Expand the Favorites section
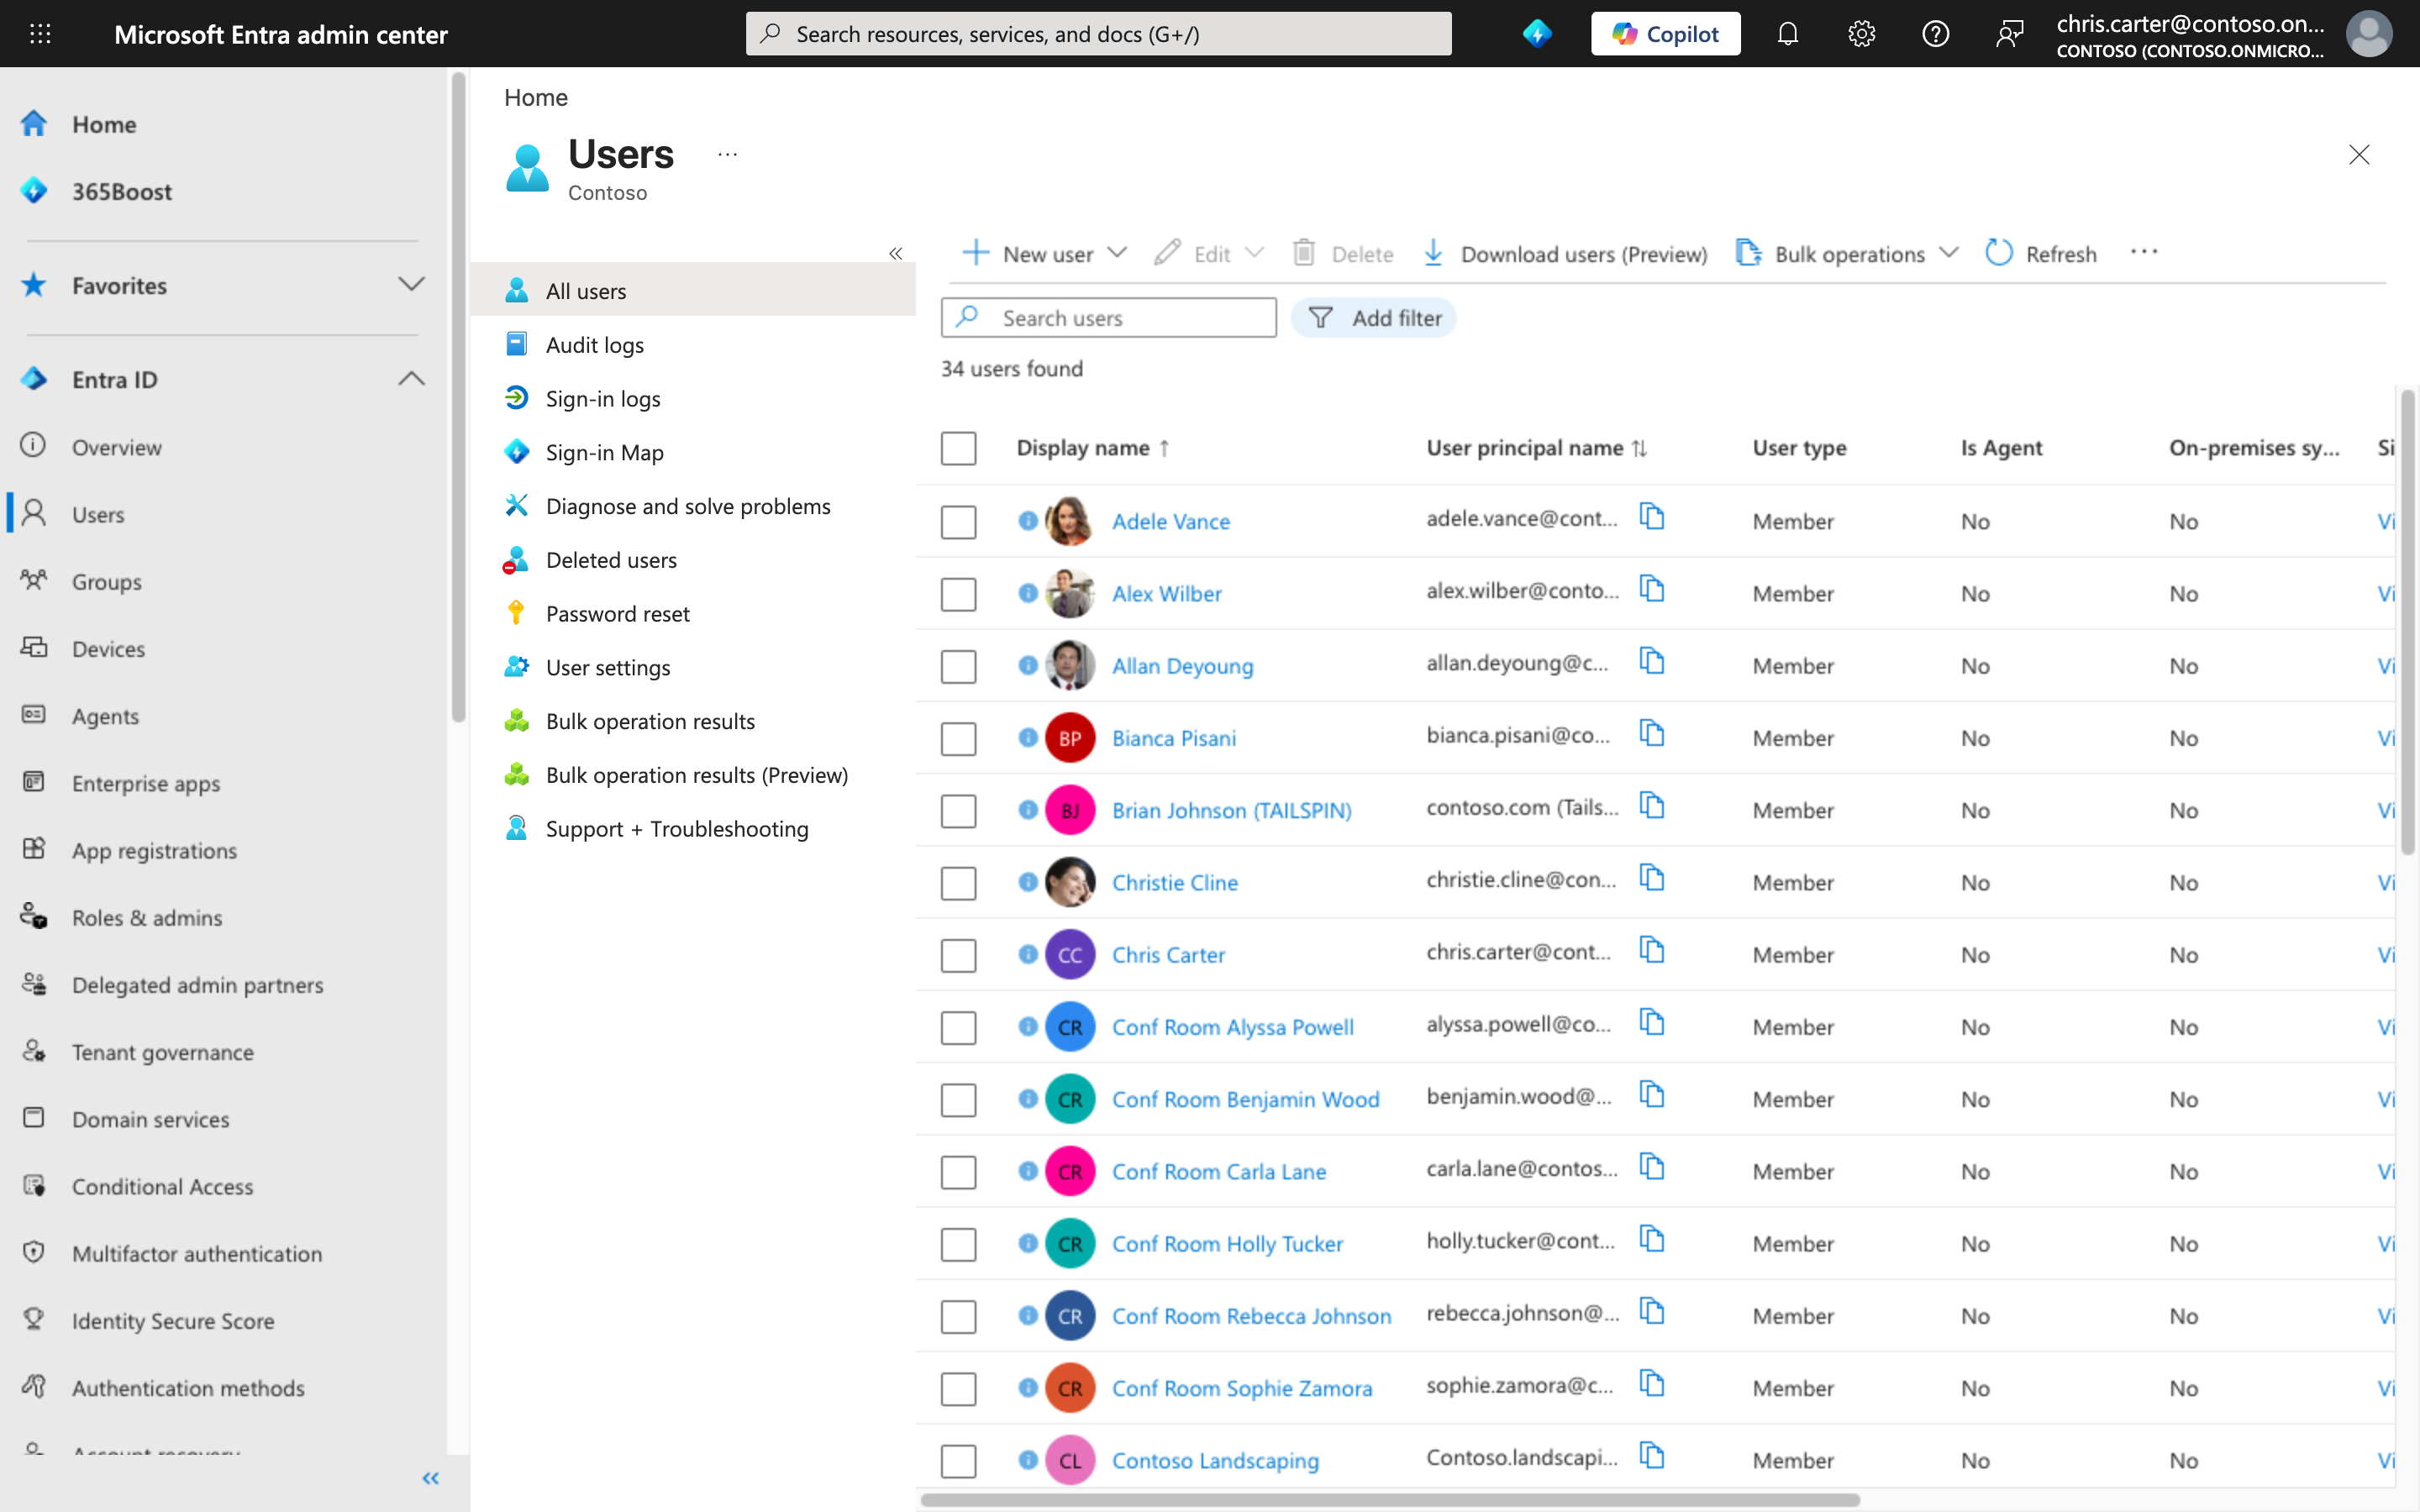The width and height of the screenshot is (2420, 1512). coord(411,285)
